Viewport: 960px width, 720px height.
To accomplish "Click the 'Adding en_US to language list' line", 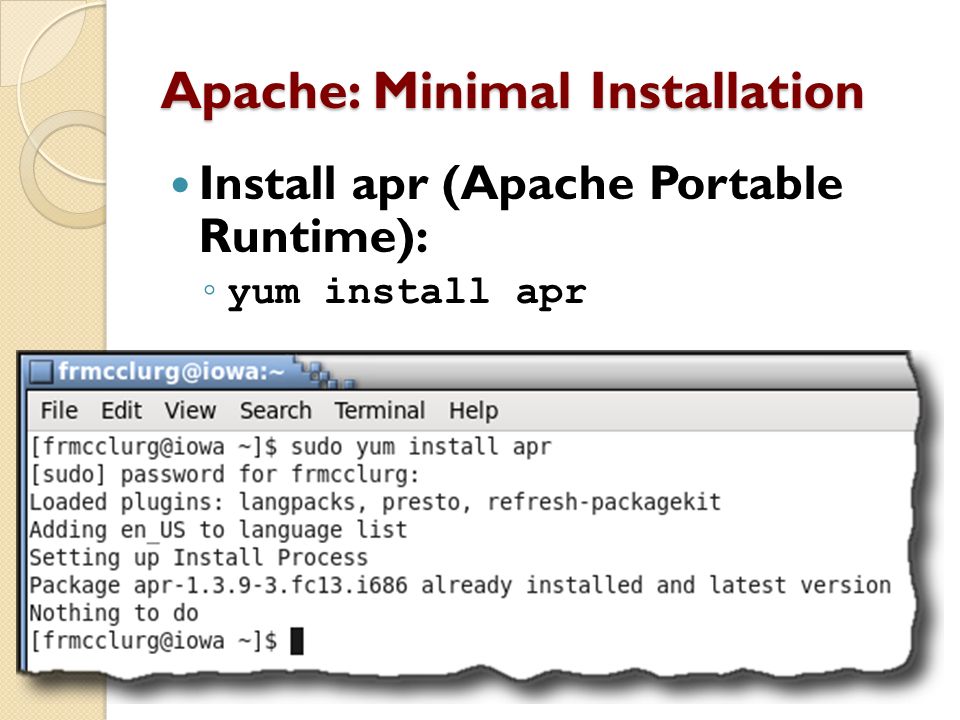I will pos(219,530).
